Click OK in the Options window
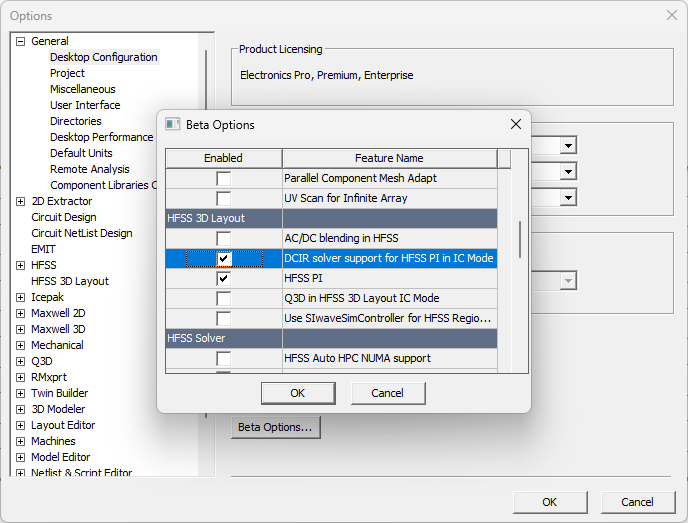688x523 pixels. pos(550,502)
